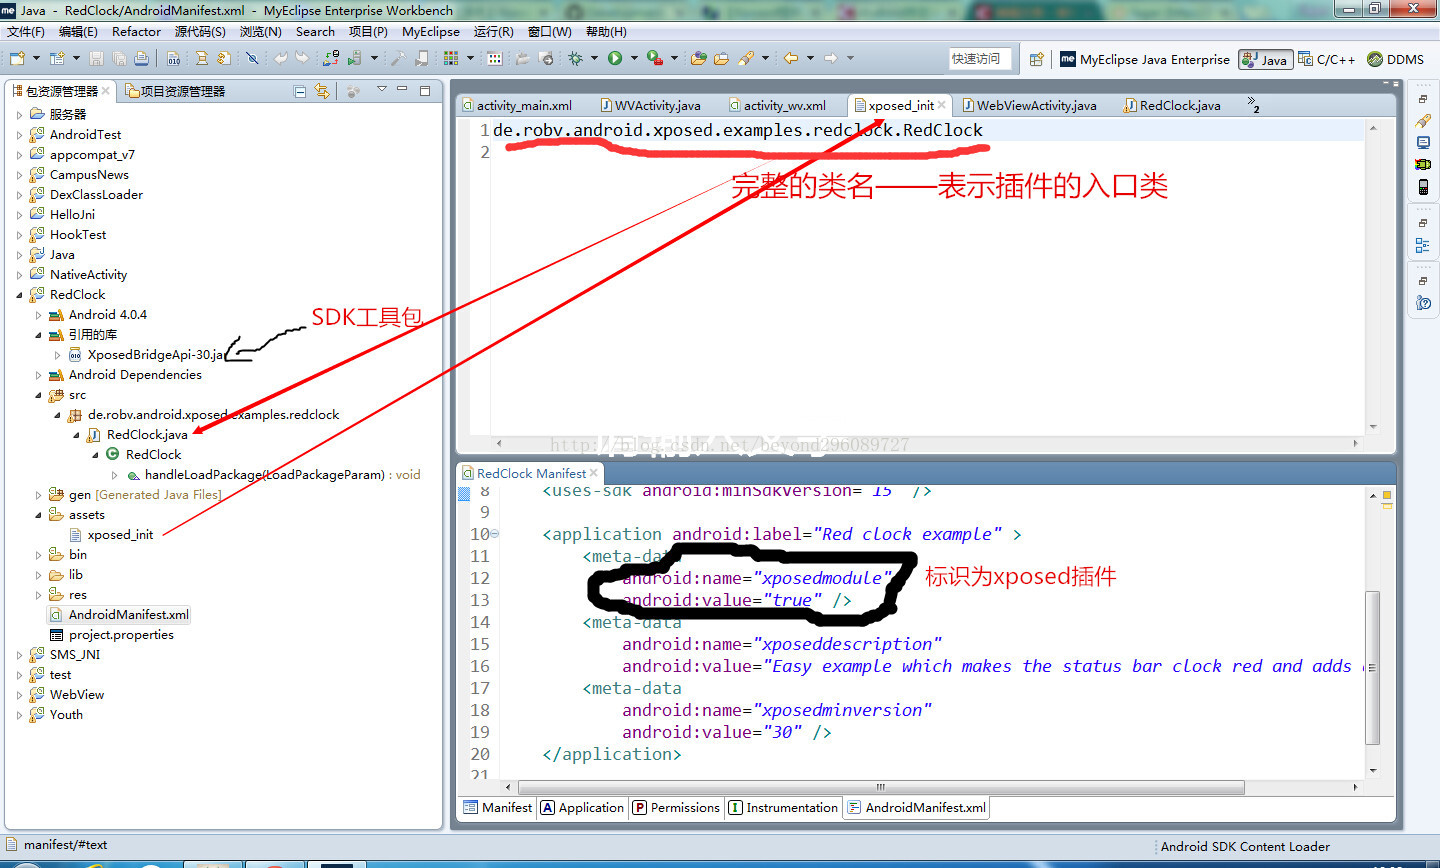Click the Undo arrow icon in the toolbar
Image resolution: width=1440 pixels, height=868 pixels.
tap(281, 58)
